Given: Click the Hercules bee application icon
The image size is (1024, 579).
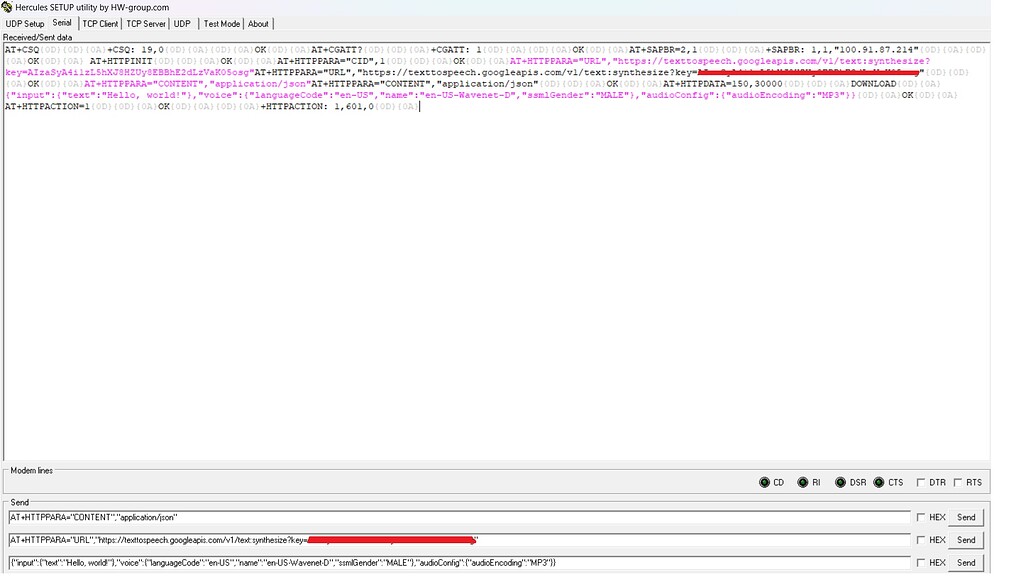Looking at the screenshot, I should coord(6,6).
